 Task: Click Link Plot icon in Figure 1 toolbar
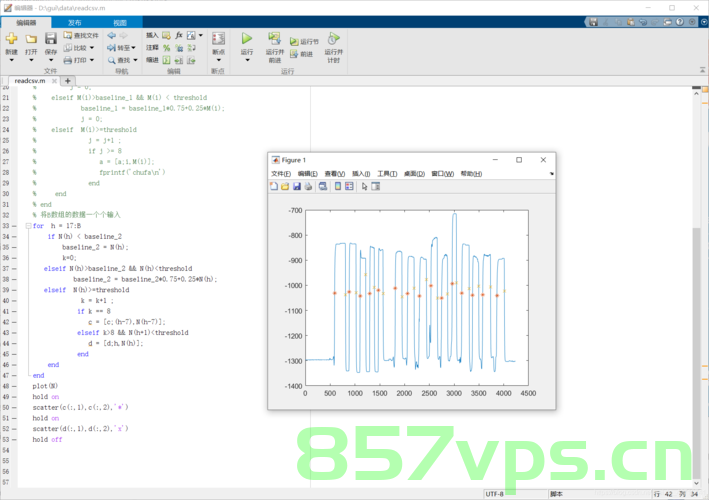(x=323, y=186)
